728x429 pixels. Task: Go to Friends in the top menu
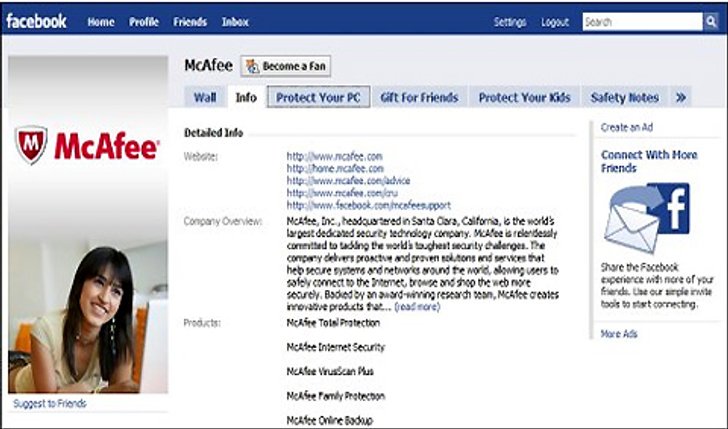pyautogui.click(x=190, y=22)
